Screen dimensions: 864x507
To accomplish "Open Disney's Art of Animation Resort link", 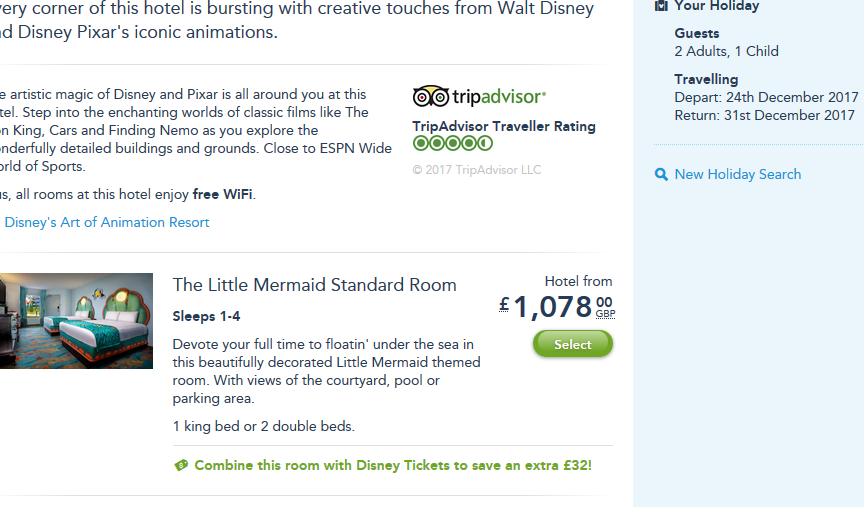I will (x=107, y=222).
